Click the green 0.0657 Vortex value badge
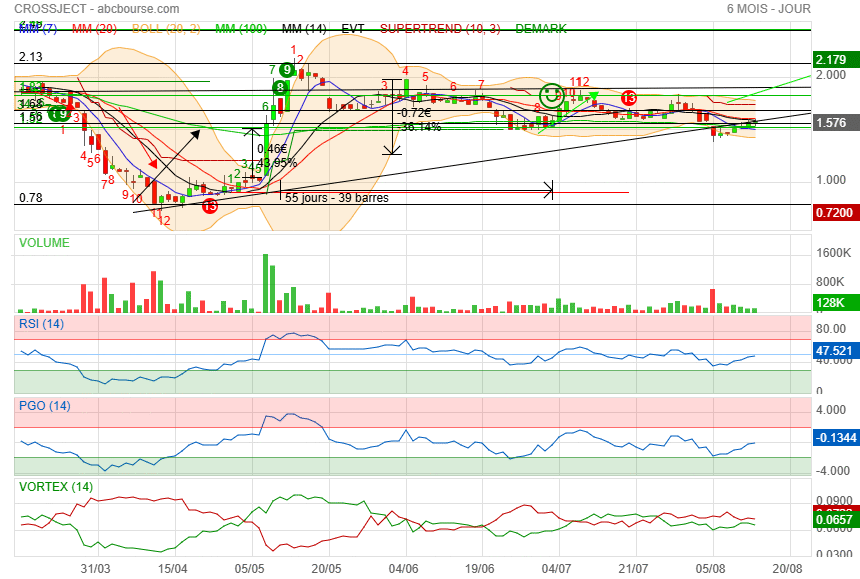 pos(835,520)
